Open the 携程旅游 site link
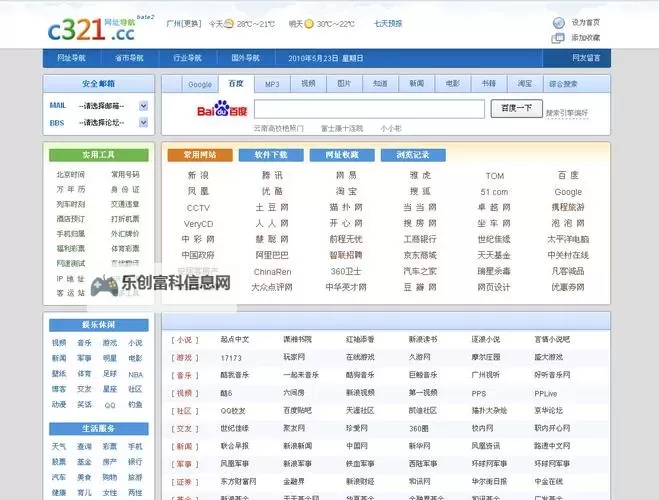The image size is (659, 500). [x=568, y=207]
